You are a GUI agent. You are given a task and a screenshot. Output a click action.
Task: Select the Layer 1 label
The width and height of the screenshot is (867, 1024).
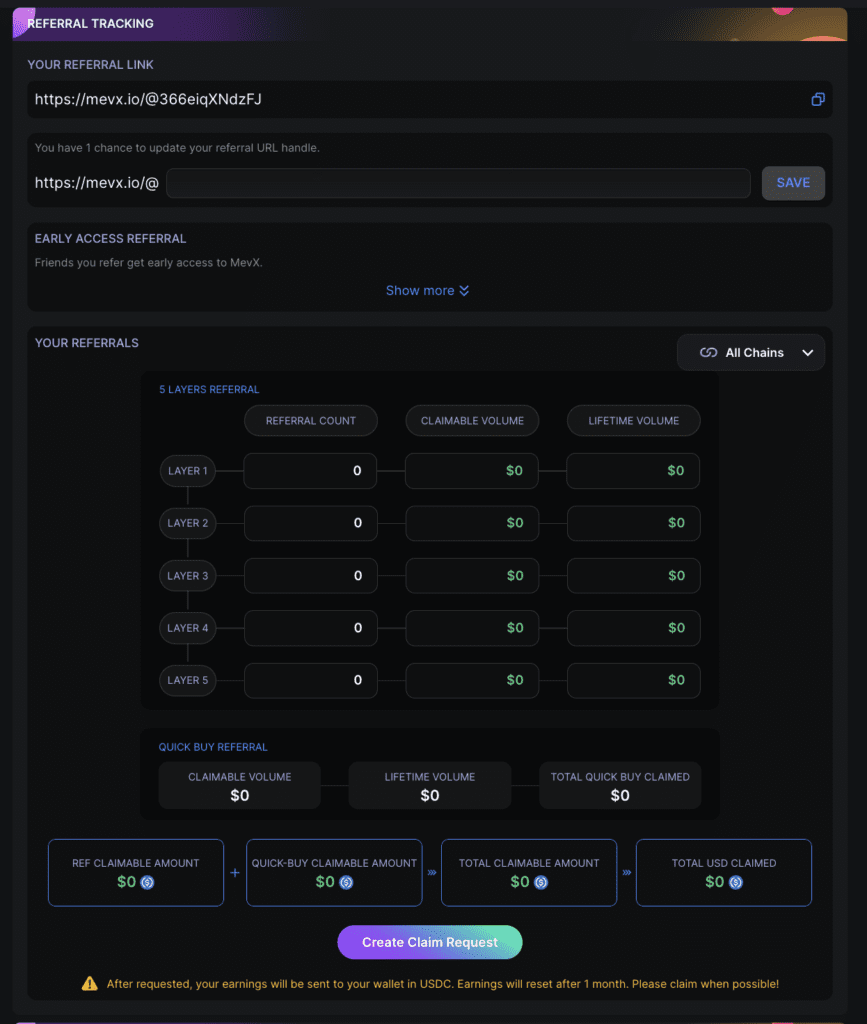pyautogui.click(x=187, y=471)
